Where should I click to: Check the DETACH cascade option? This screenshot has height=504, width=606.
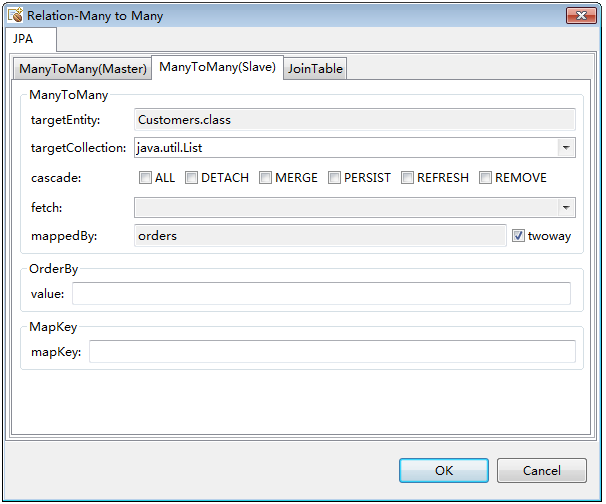pos(192,178)
